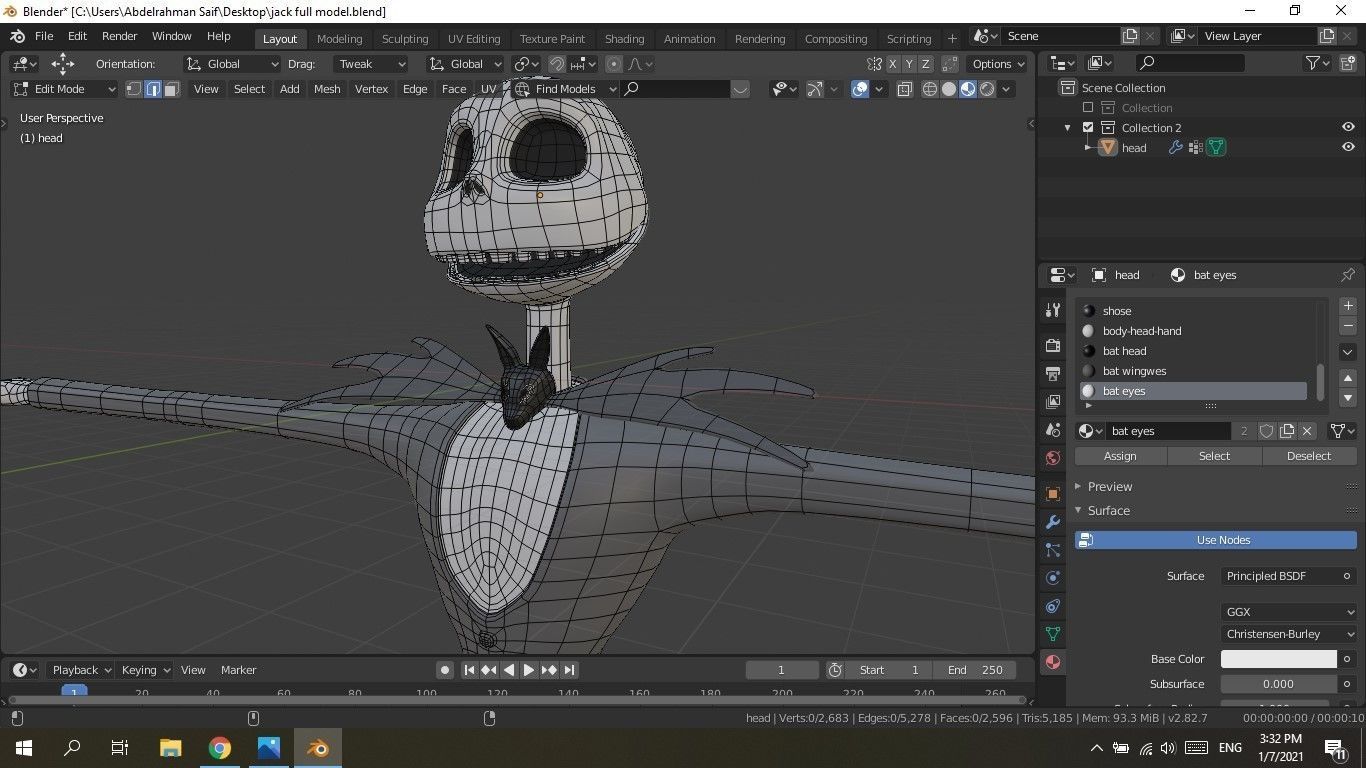Open Object properties tab
Viewport: 1366px width, 768px height.
click(x=1052, y=494)
